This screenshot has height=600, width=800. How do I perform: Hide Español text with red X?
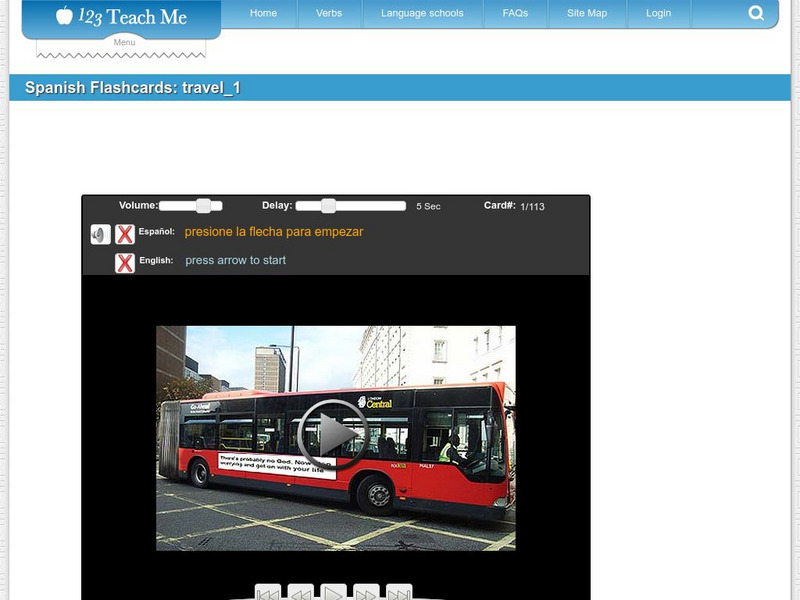pos(125,235)
